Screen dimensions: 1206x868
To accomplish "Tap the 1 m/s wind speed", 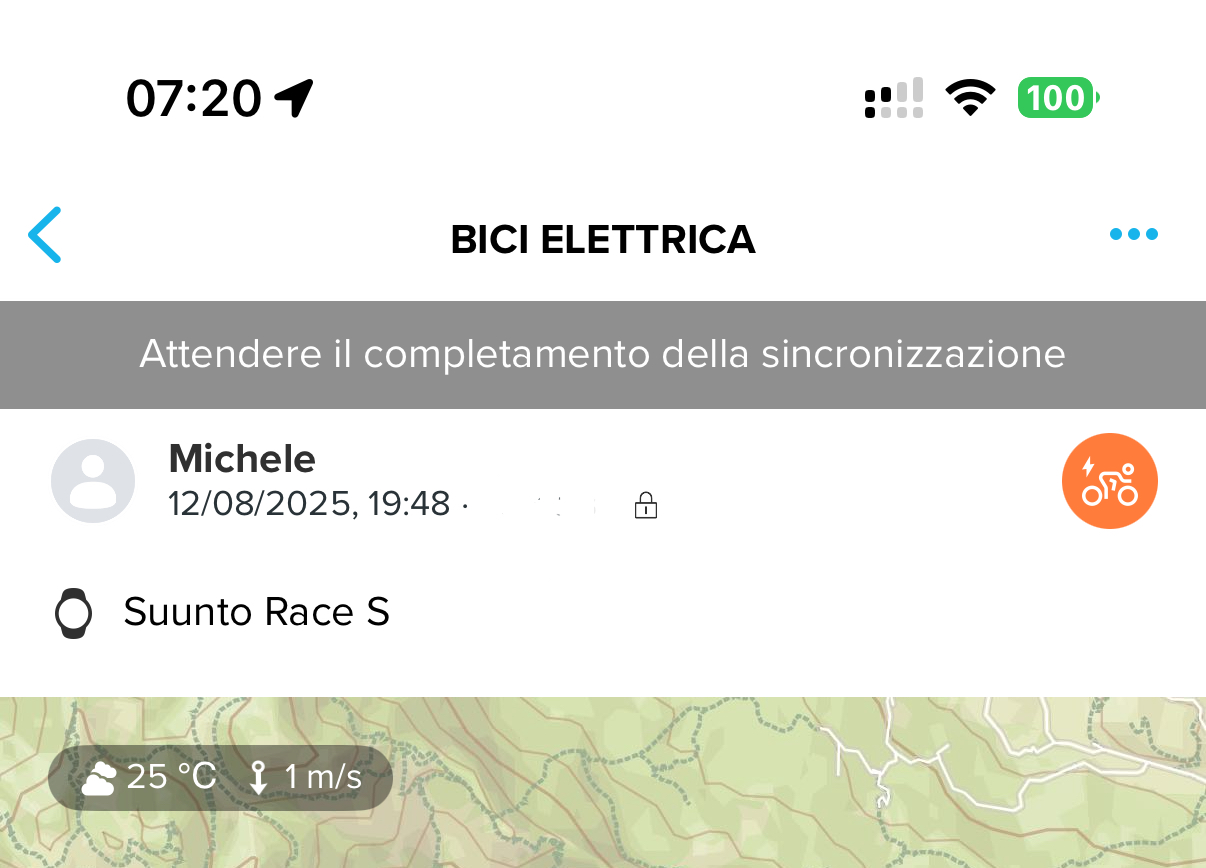I will pyautogui.click(x=323, y=777).
